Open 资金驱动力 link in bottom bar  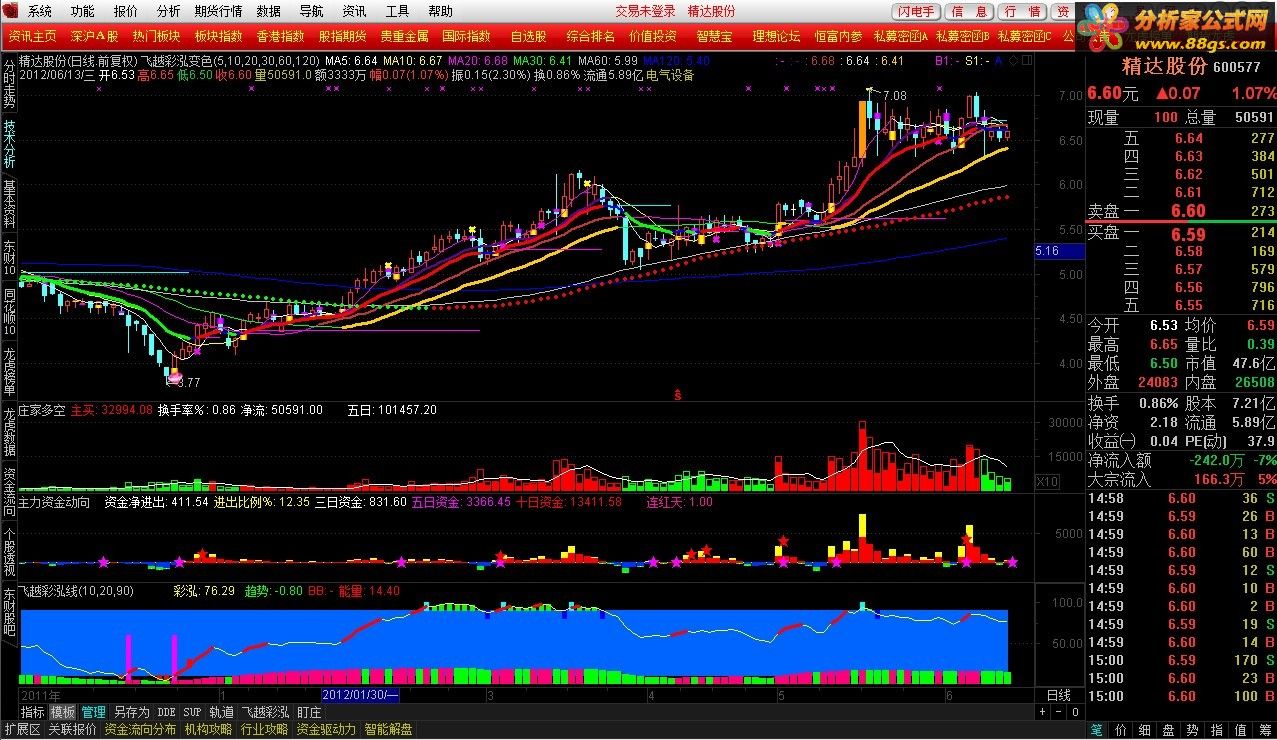[326, 730]
